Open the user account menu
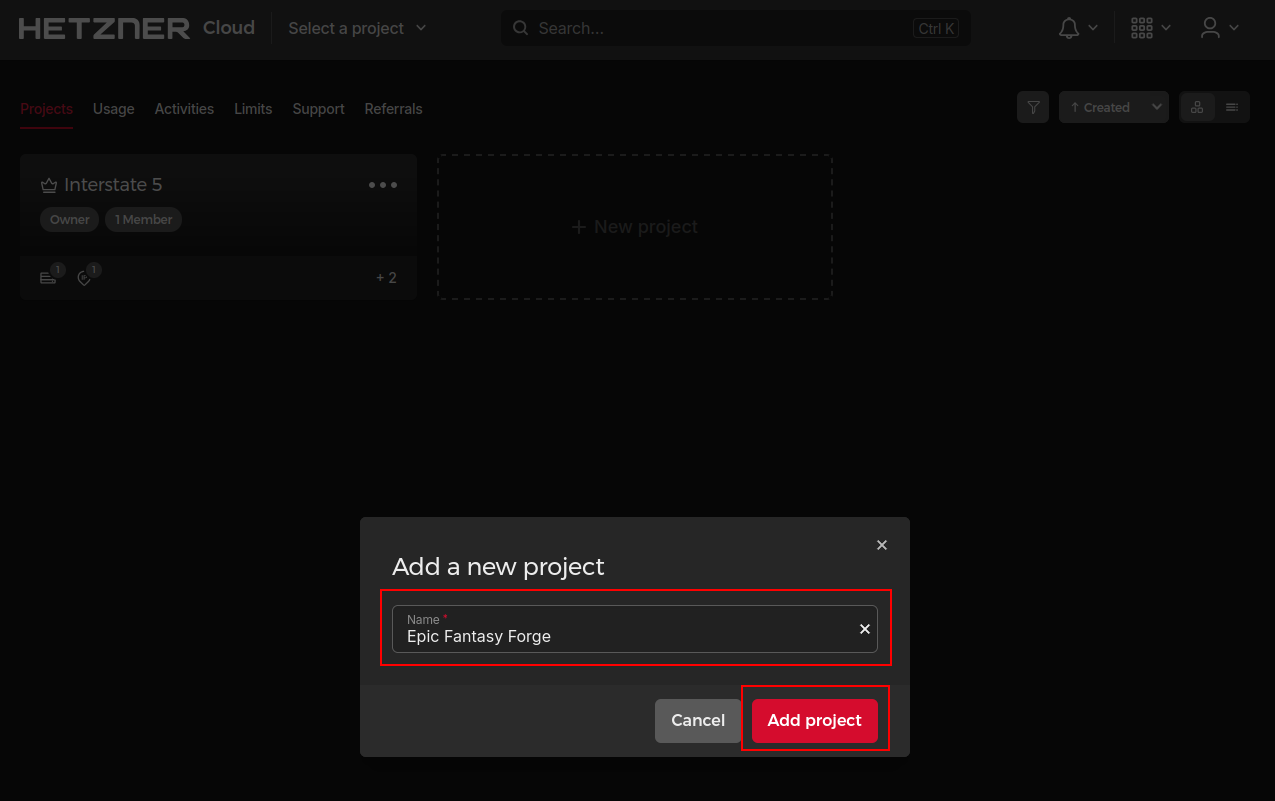 pos(1220,28)
